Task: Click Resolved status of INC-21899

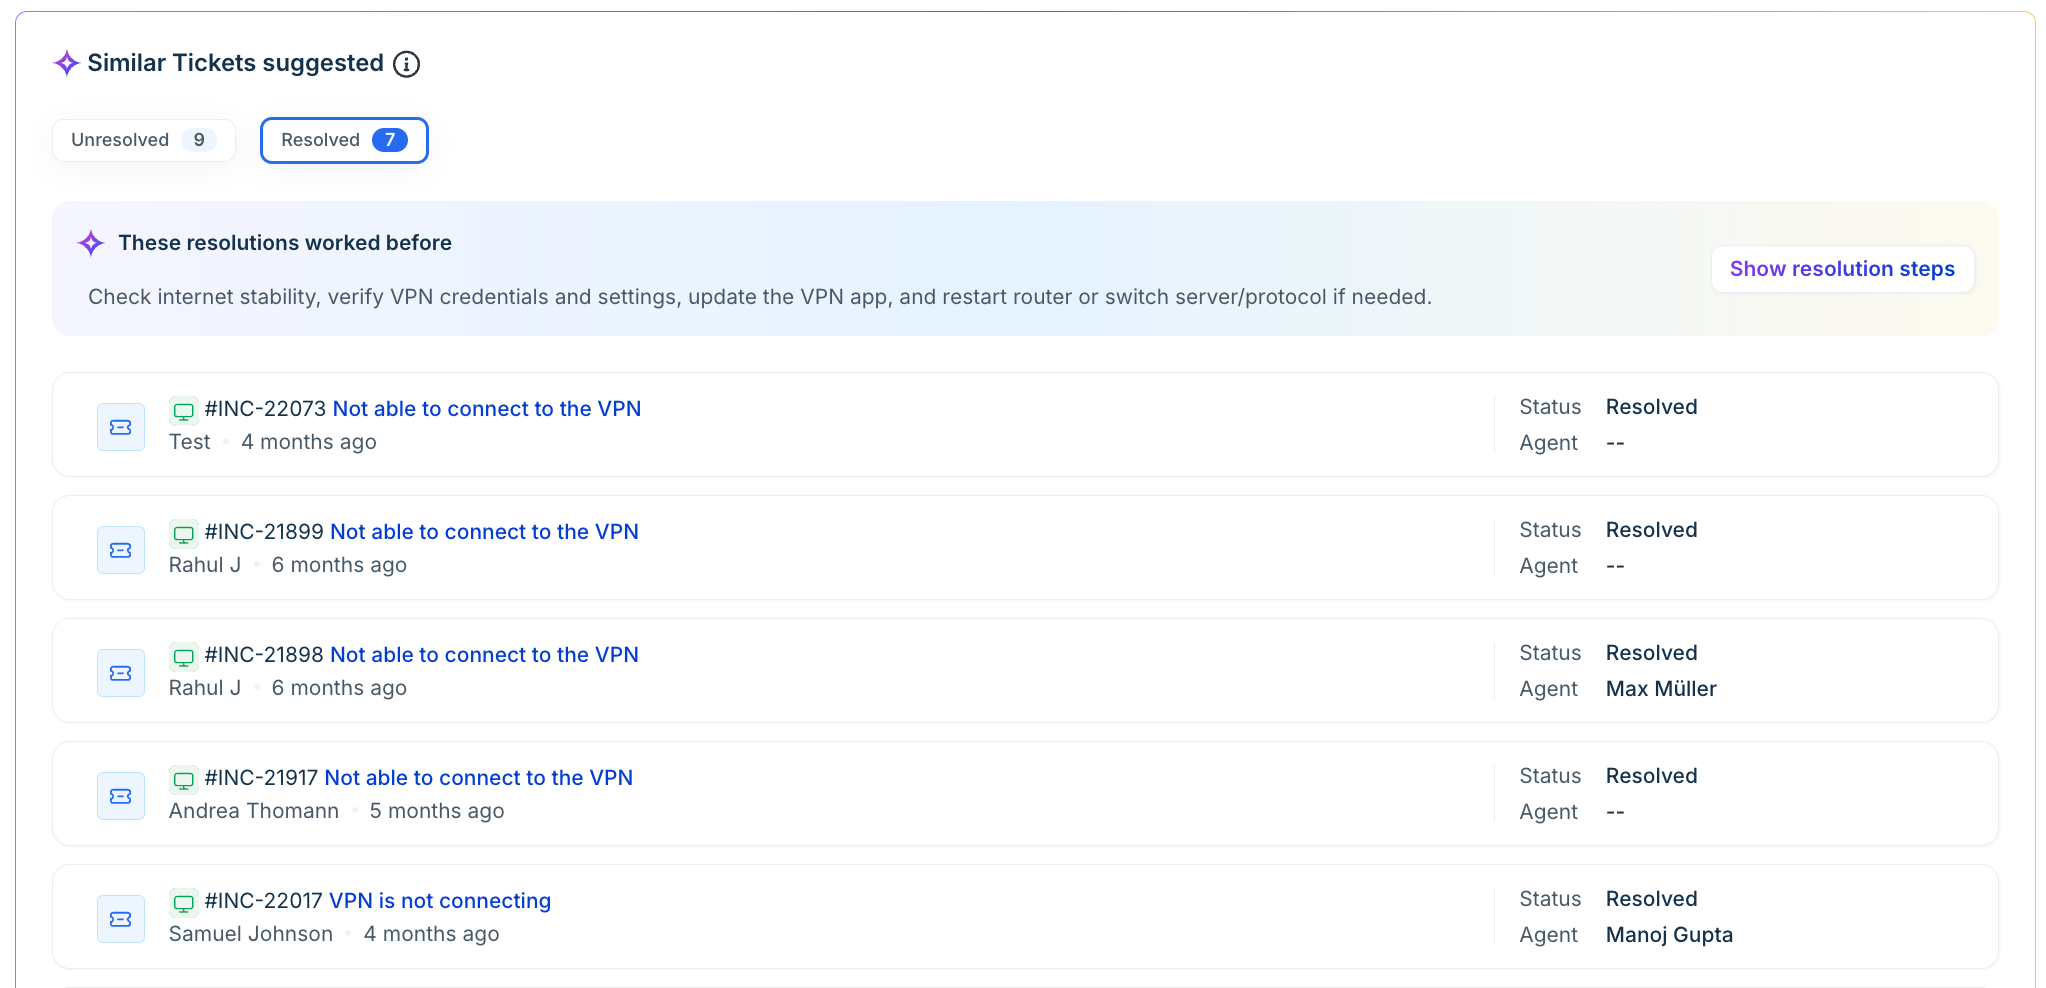Action: point(1652,530)
